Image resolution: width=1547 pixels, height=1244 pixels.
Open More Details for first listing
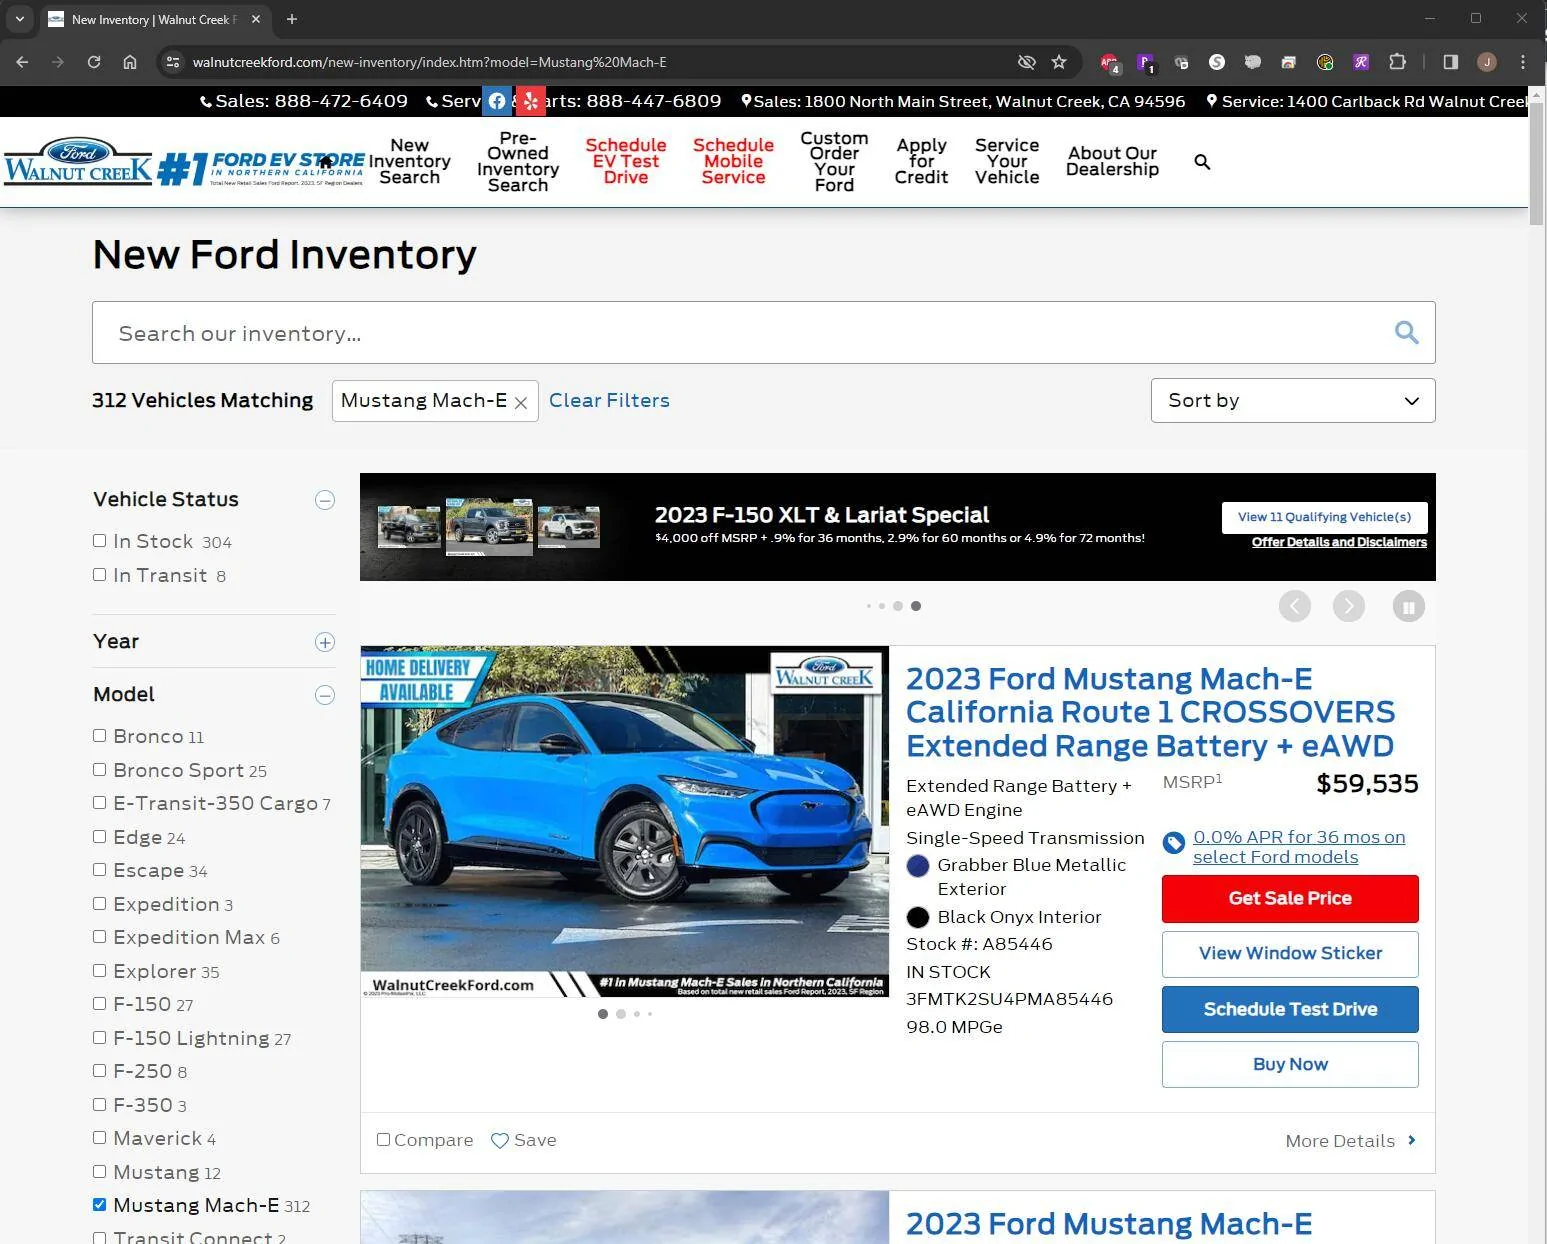point(1351,1141)
